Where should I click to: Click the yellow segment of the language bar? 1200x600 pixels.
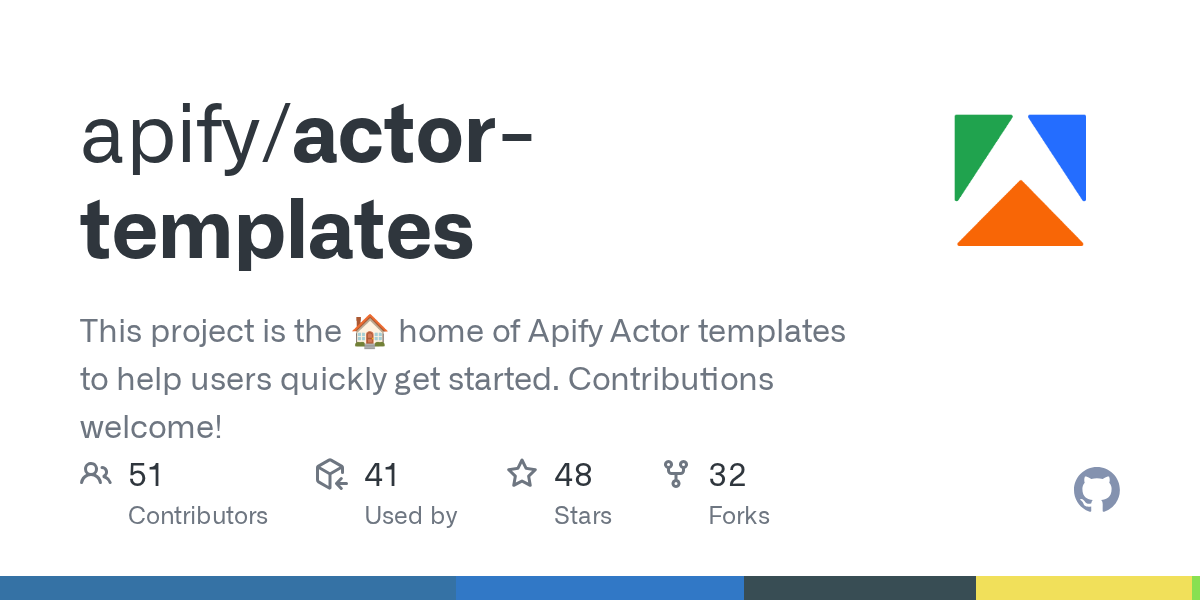coord(1083,588)
